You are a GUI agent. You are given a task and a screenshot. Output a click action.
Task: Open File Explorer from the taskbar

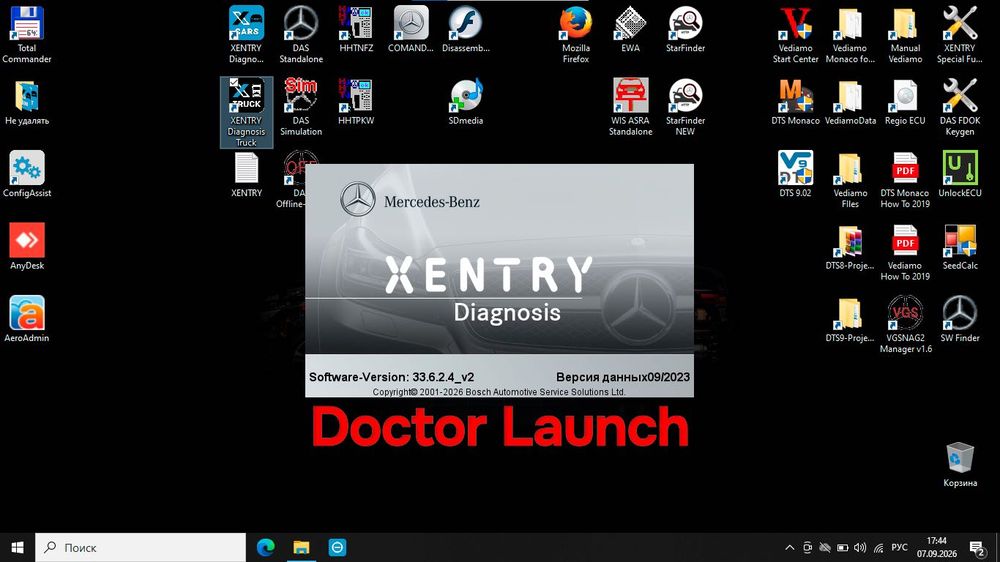click(301, 547)
